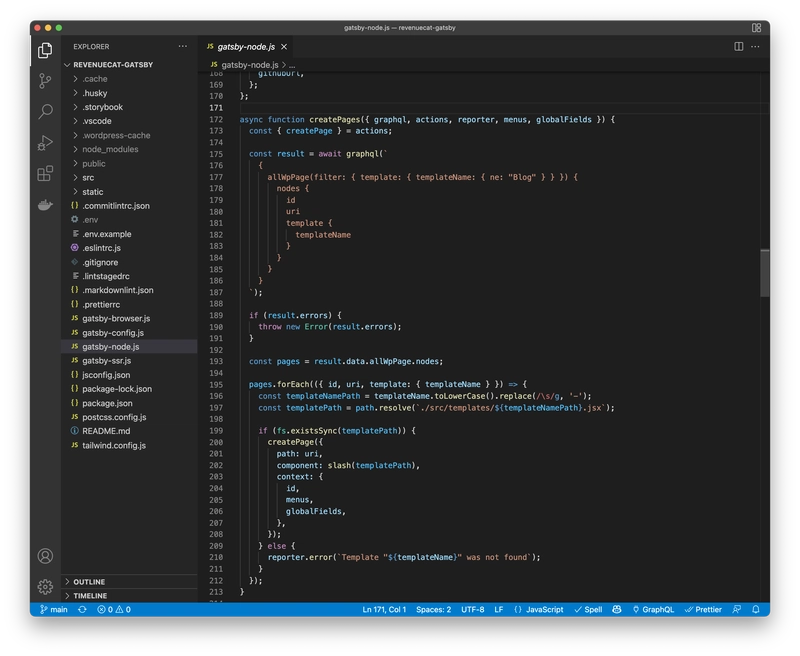800x656 pixels.
Task: Open the Manage settings gear
Action: click(x=45, y=587)
